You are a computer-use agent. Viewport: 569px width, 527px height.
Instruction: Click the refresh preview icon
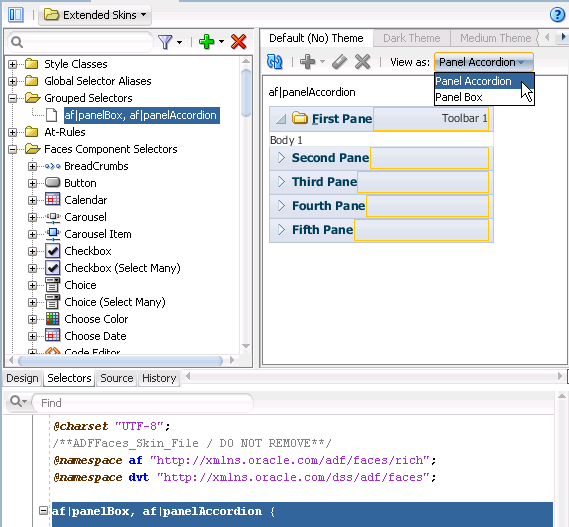coord(274,62)
